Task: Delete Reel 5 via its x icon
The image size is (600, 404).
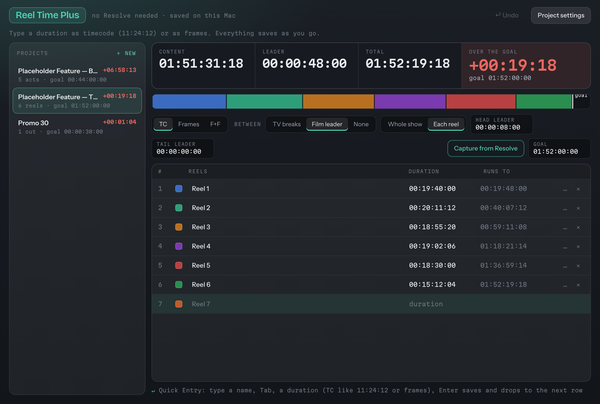Action: [578, 266]
